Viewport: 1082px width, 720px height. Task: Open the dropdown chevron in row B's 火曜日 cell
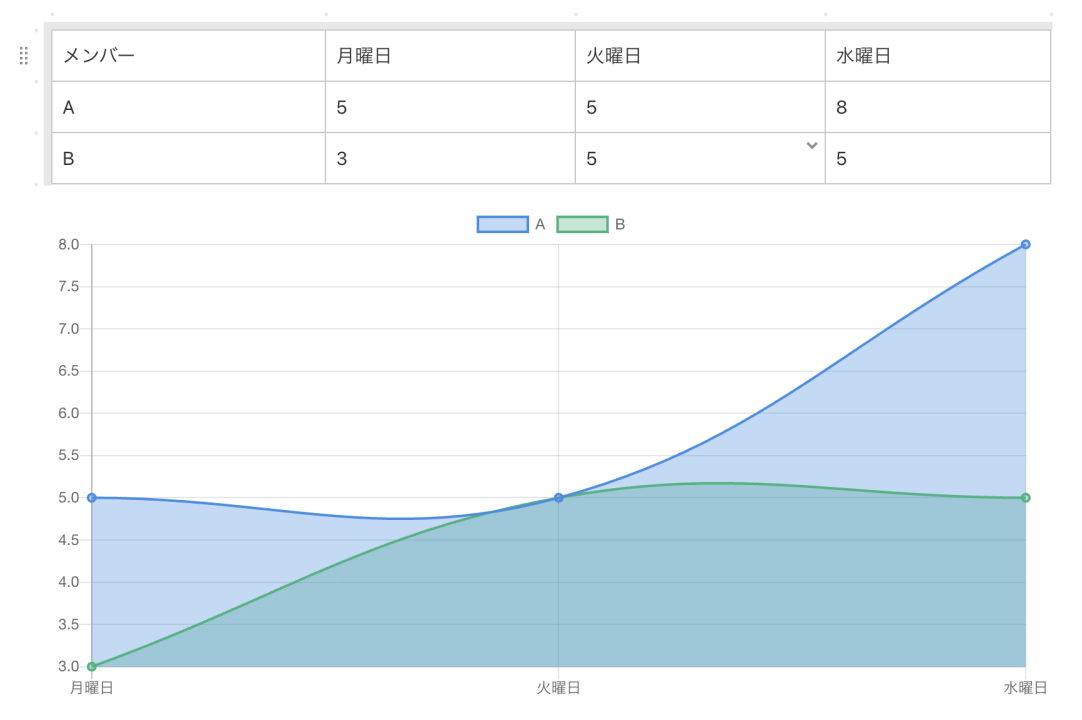pos(812,146)
